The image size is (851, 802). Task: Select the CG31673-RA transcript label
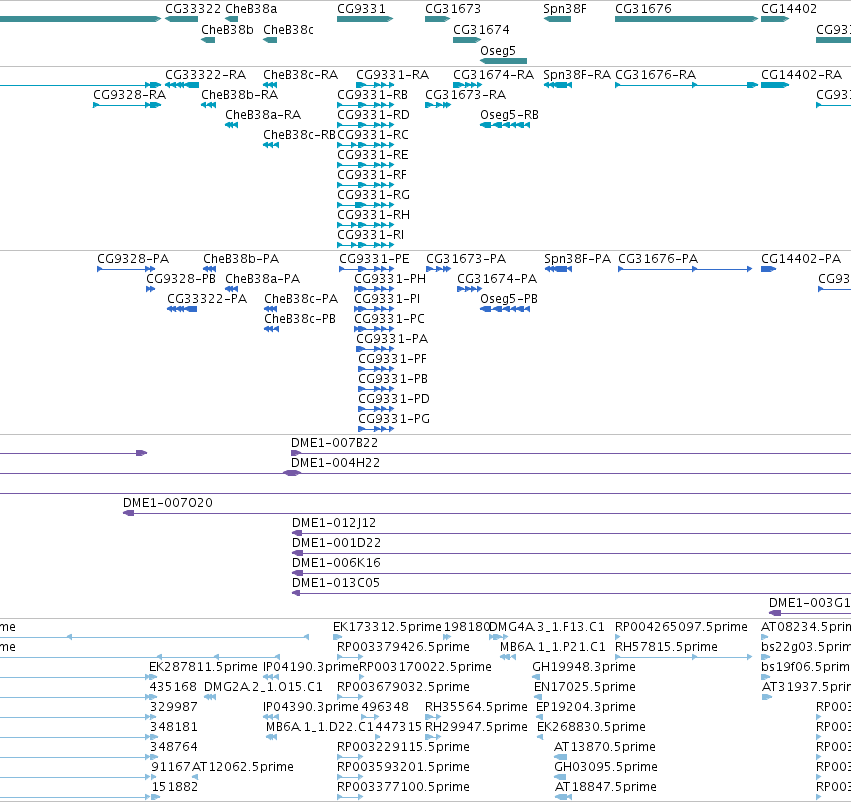(465, 95)
